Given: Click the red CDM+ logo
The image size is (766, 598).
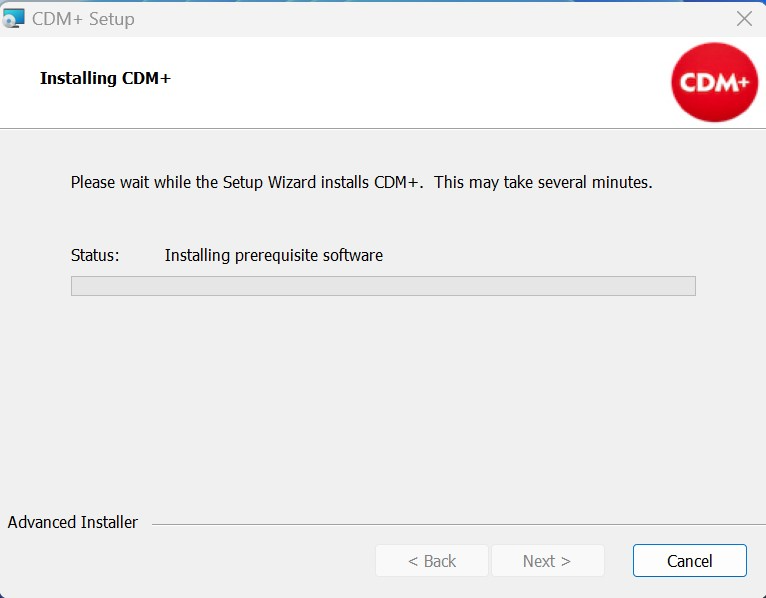Looking at the screenshot, I should [714, 82].
